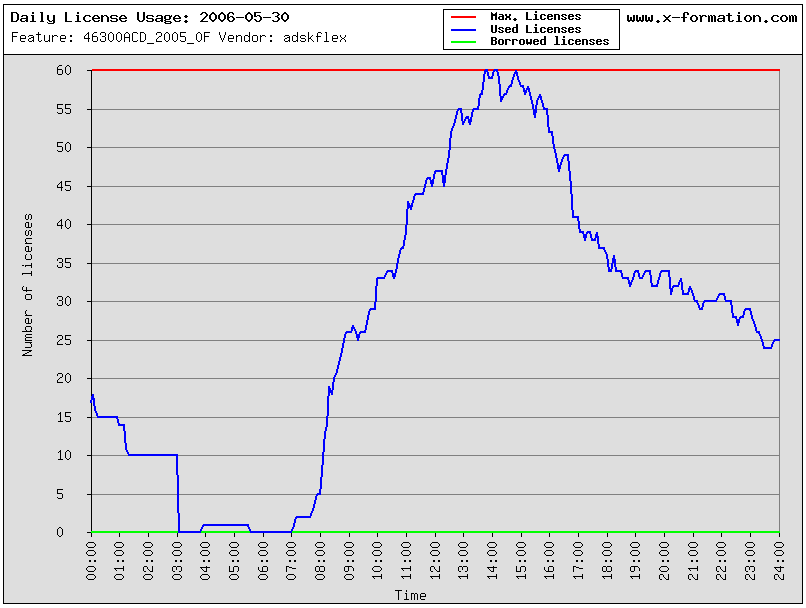Click the y-axis value 10
The image size is (806, 608).
(64, 455)
